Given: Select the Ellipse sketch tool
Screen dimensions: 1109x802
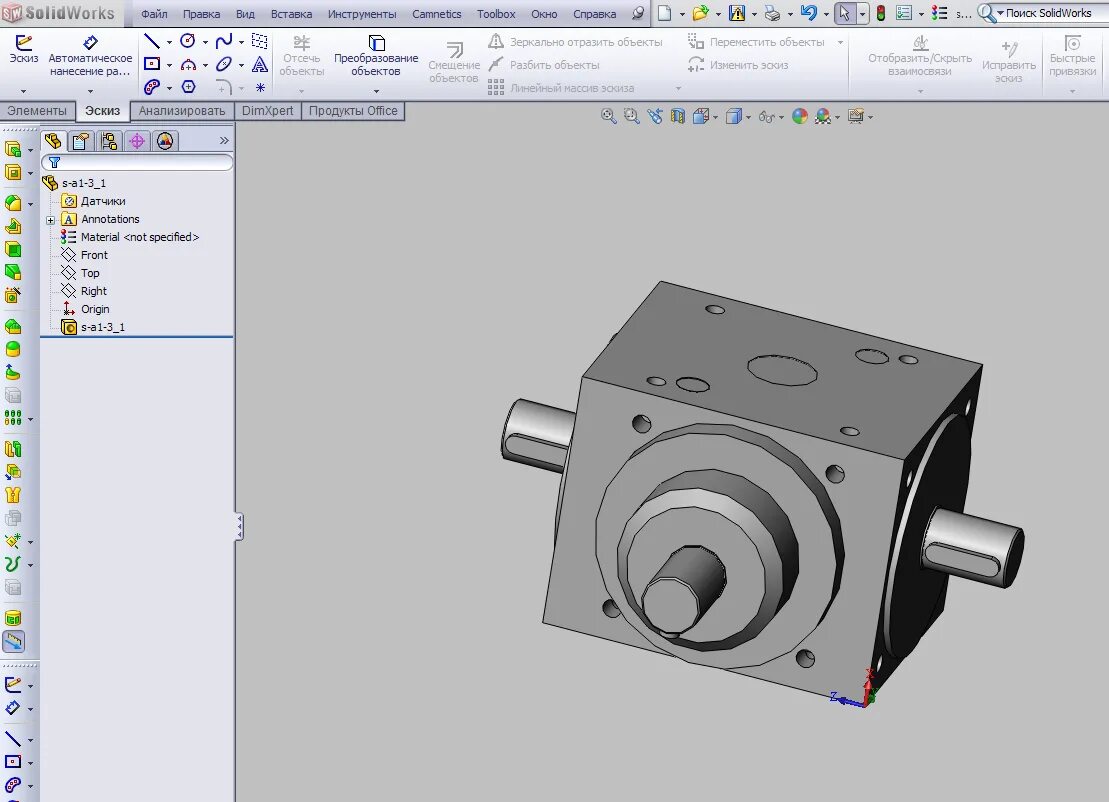Looking at the screenshot, I should [x=223, y=64].
